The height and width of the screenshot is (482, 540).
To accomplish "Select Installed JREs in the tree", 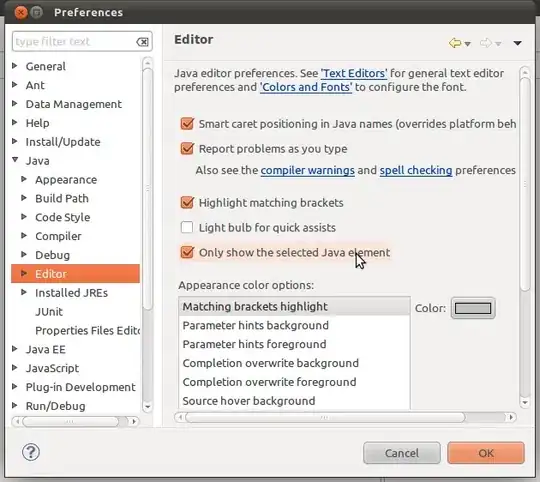I will pyautogui.click(x=71, y=293).
